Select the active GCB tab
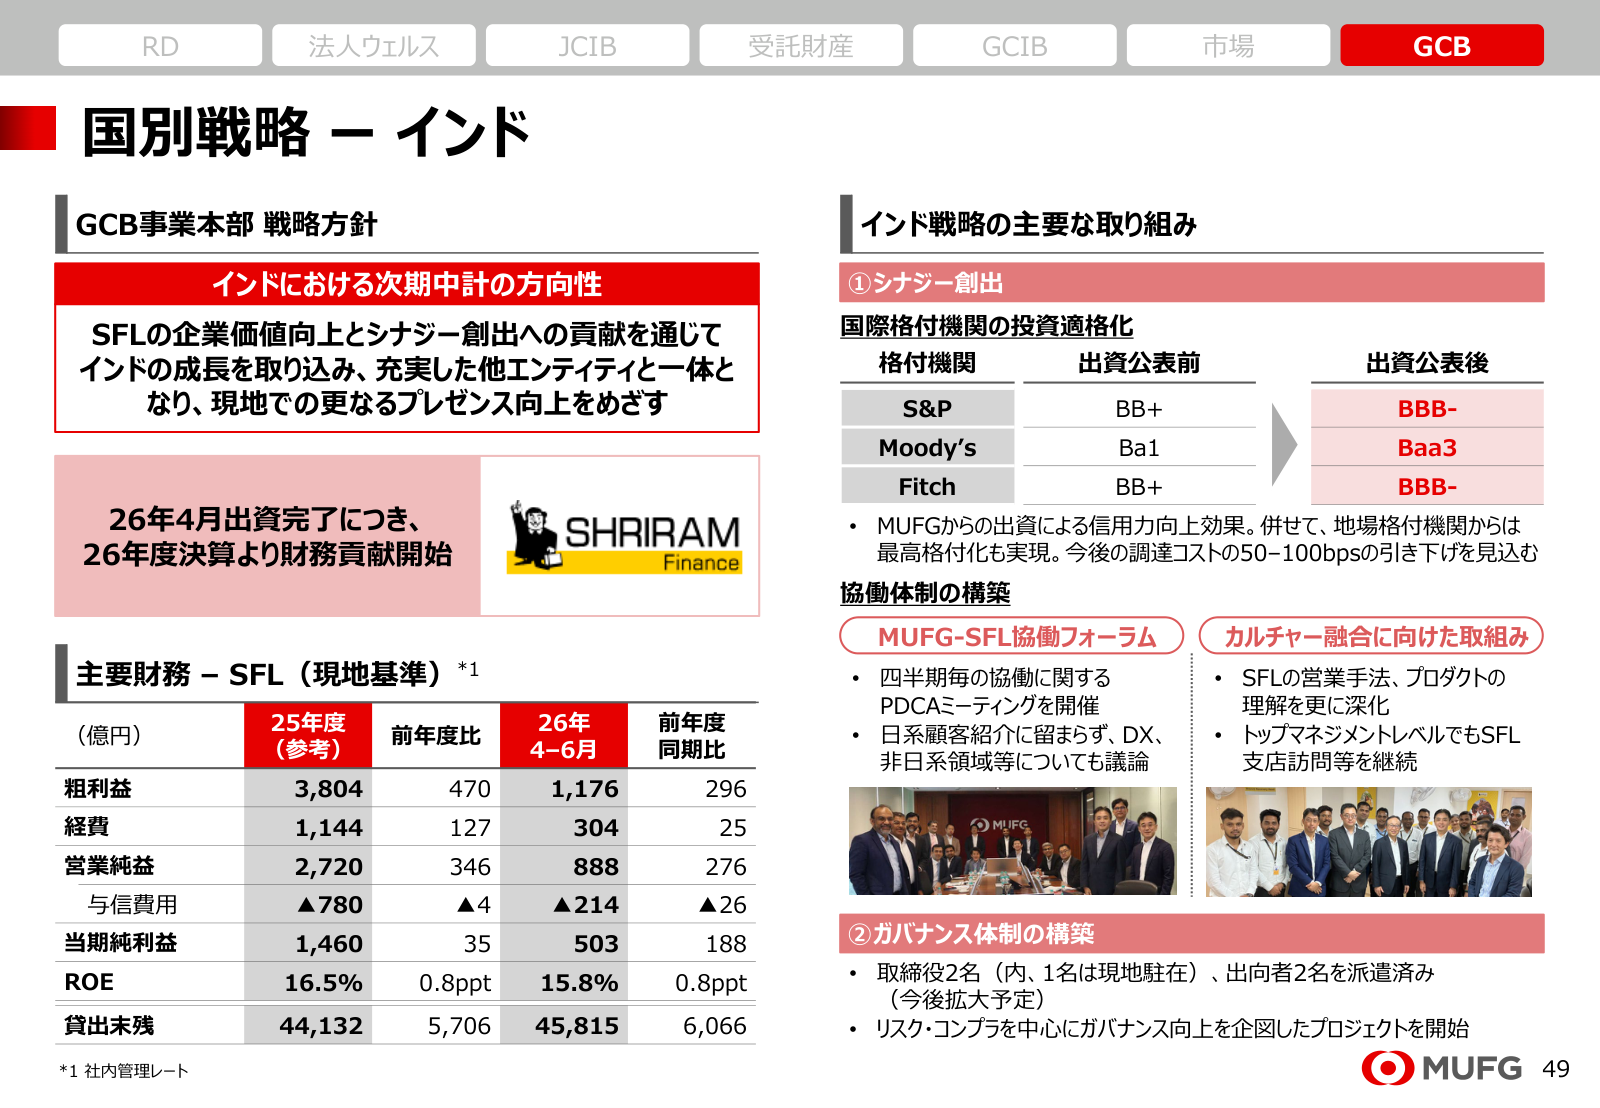 (1442, 45)
